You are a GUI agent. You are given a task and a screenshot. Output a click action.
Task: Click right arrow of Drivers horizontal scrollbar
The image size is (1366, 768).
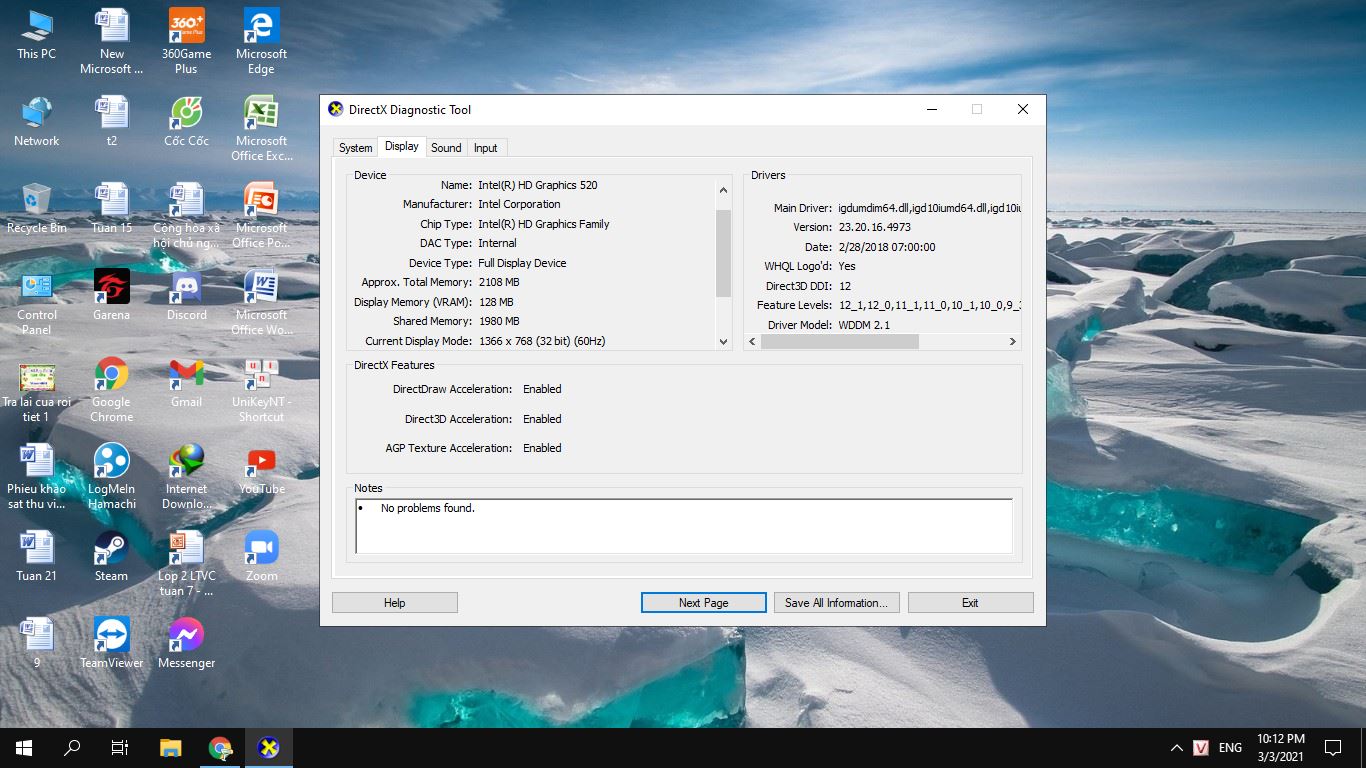(1012, 342)
